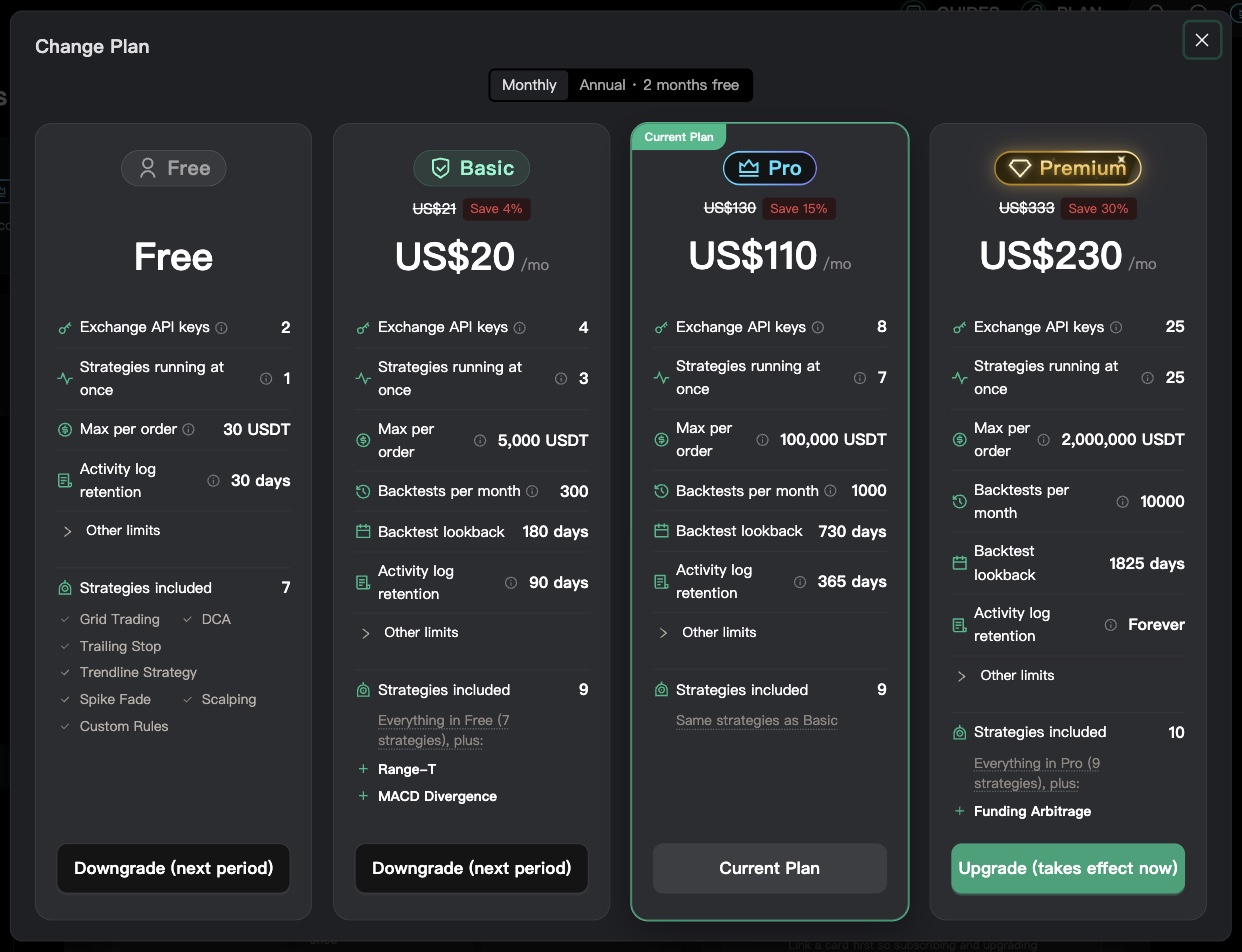Screen dimensions: 1242x952
Task: Click info icon for Premium plan Activity log retention
Action: (1111, 625)
